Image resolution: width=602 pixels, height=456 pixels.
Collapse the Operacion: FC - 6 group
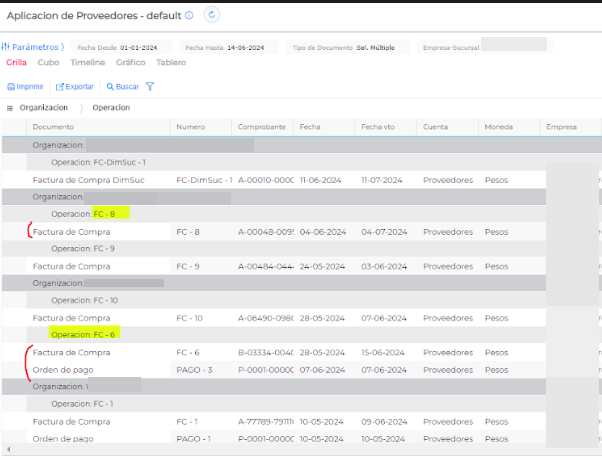coord(286,335)
